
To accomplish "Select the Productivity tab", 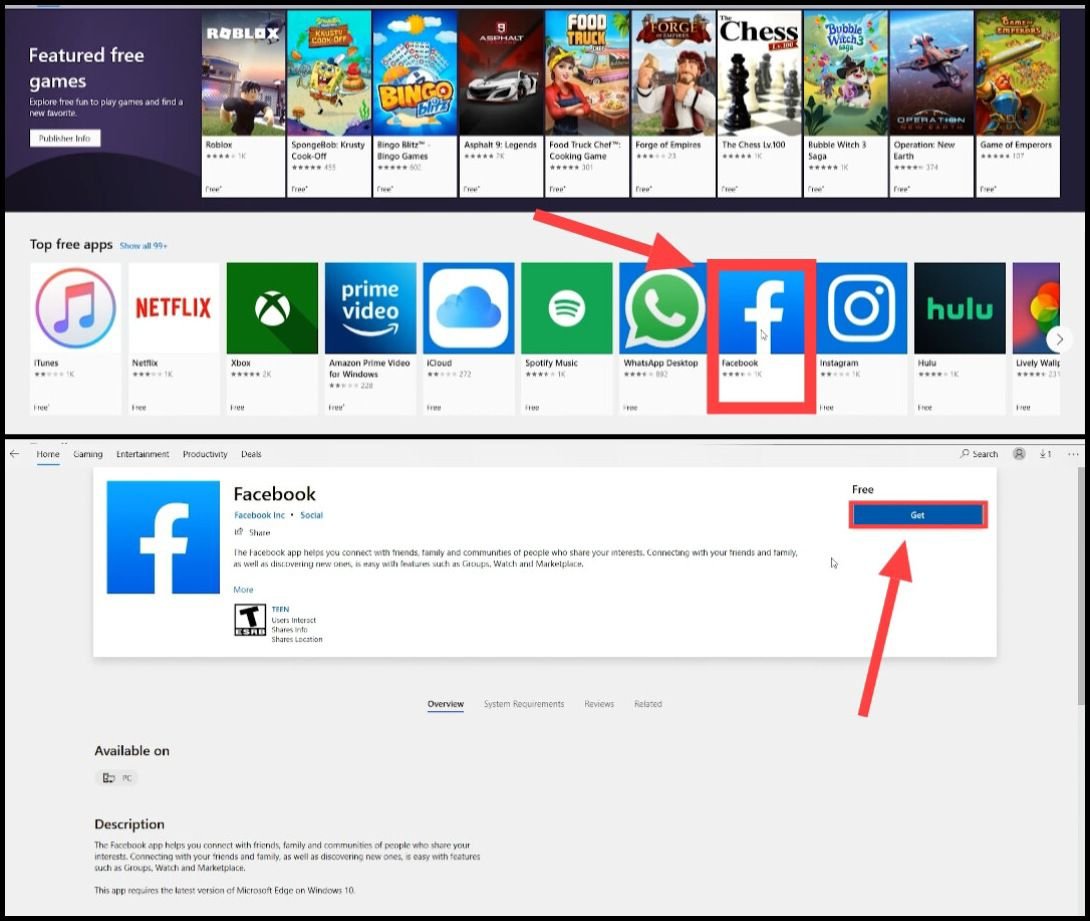I will pos(205,454).
